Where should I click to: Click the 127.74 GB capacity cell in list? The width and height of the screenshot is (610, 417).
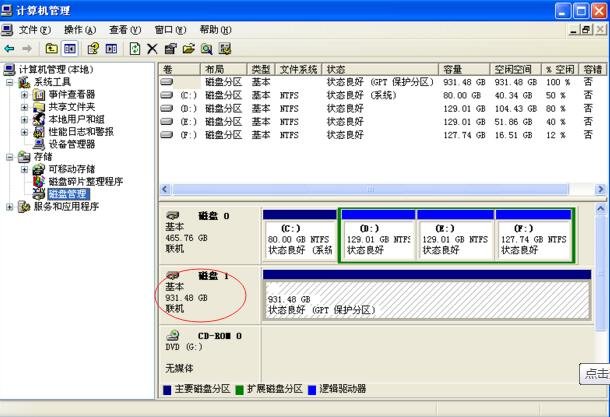tap(464, 135)
